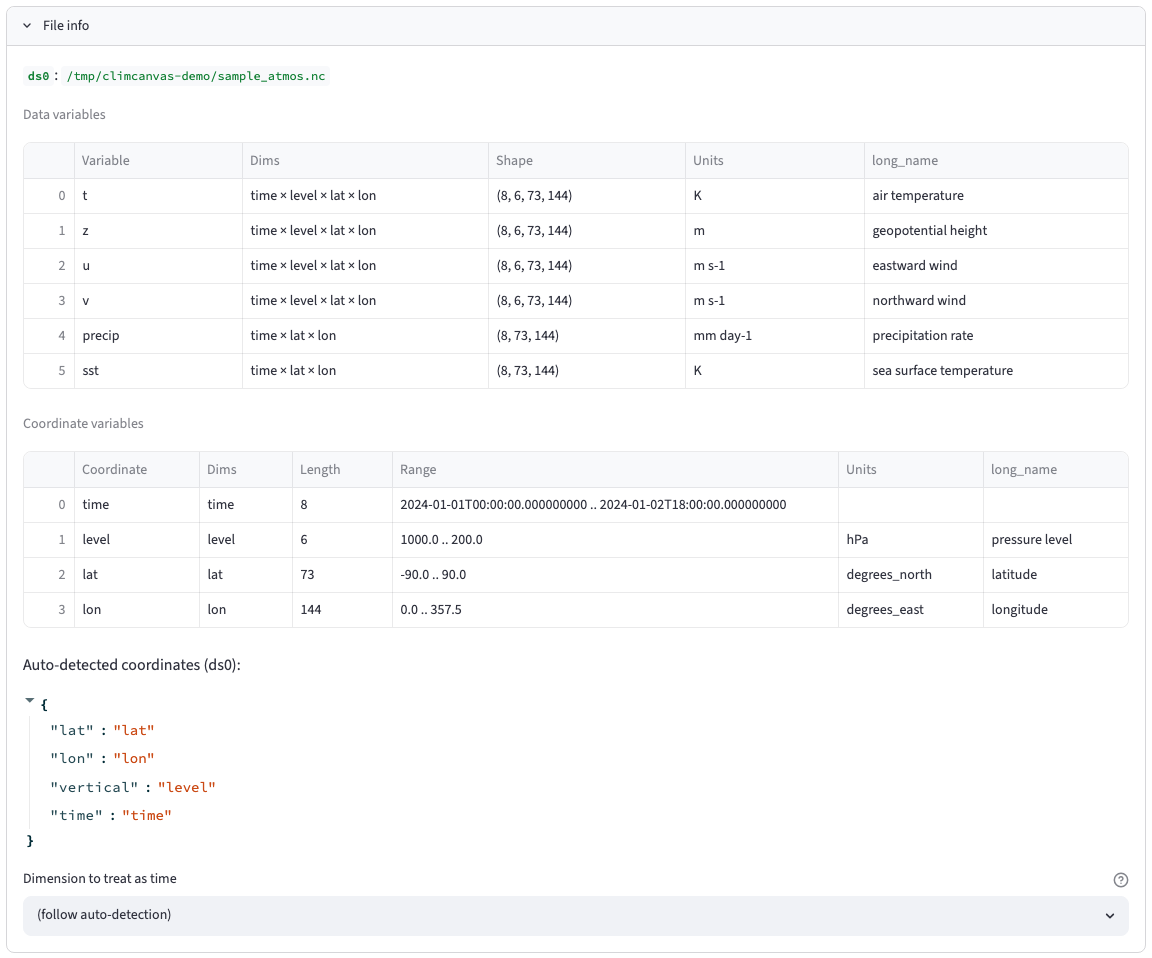Click the 'Auto-detected coordinates (ds0):' heading

132,666
